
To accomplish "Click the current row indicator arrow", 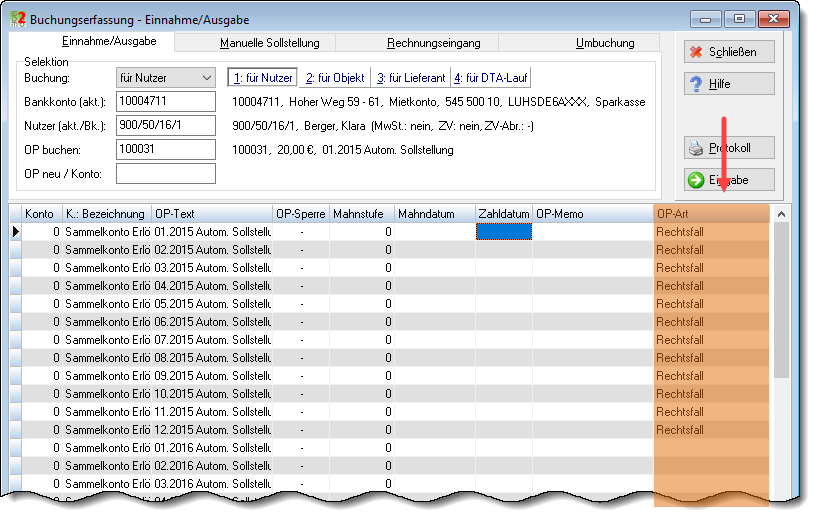I will click(16, 232).
